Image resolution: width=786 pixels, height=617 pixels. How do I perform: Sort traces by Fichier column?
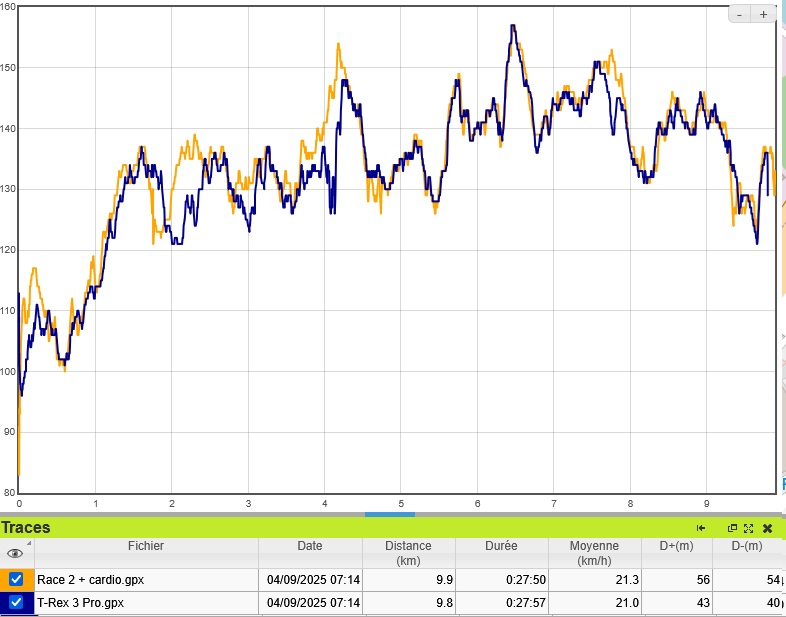[x=145, y=546]
